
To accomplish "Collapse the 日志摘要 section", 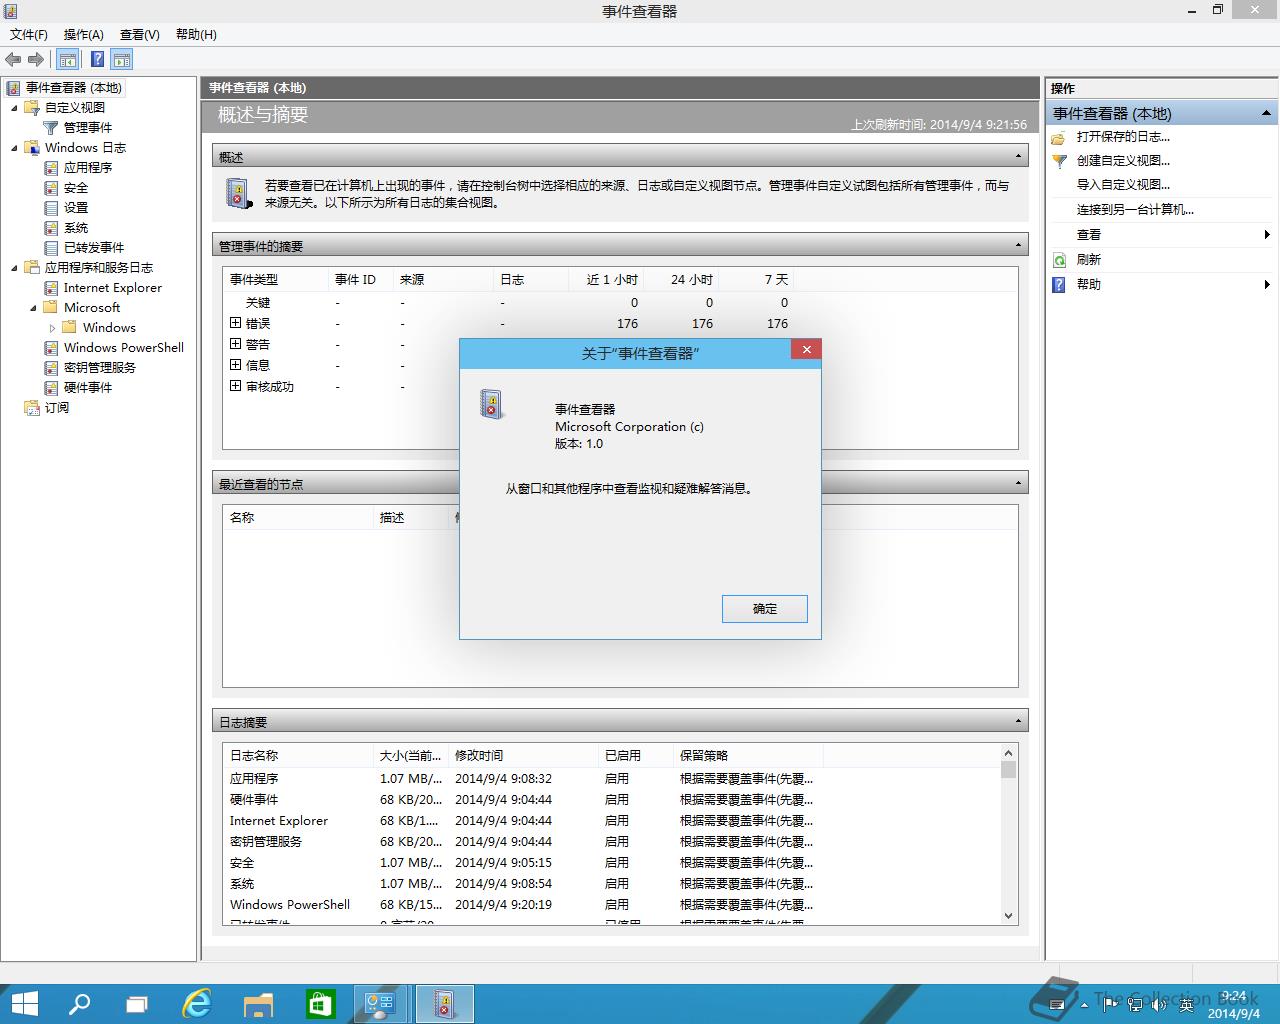I will 1019,722.
